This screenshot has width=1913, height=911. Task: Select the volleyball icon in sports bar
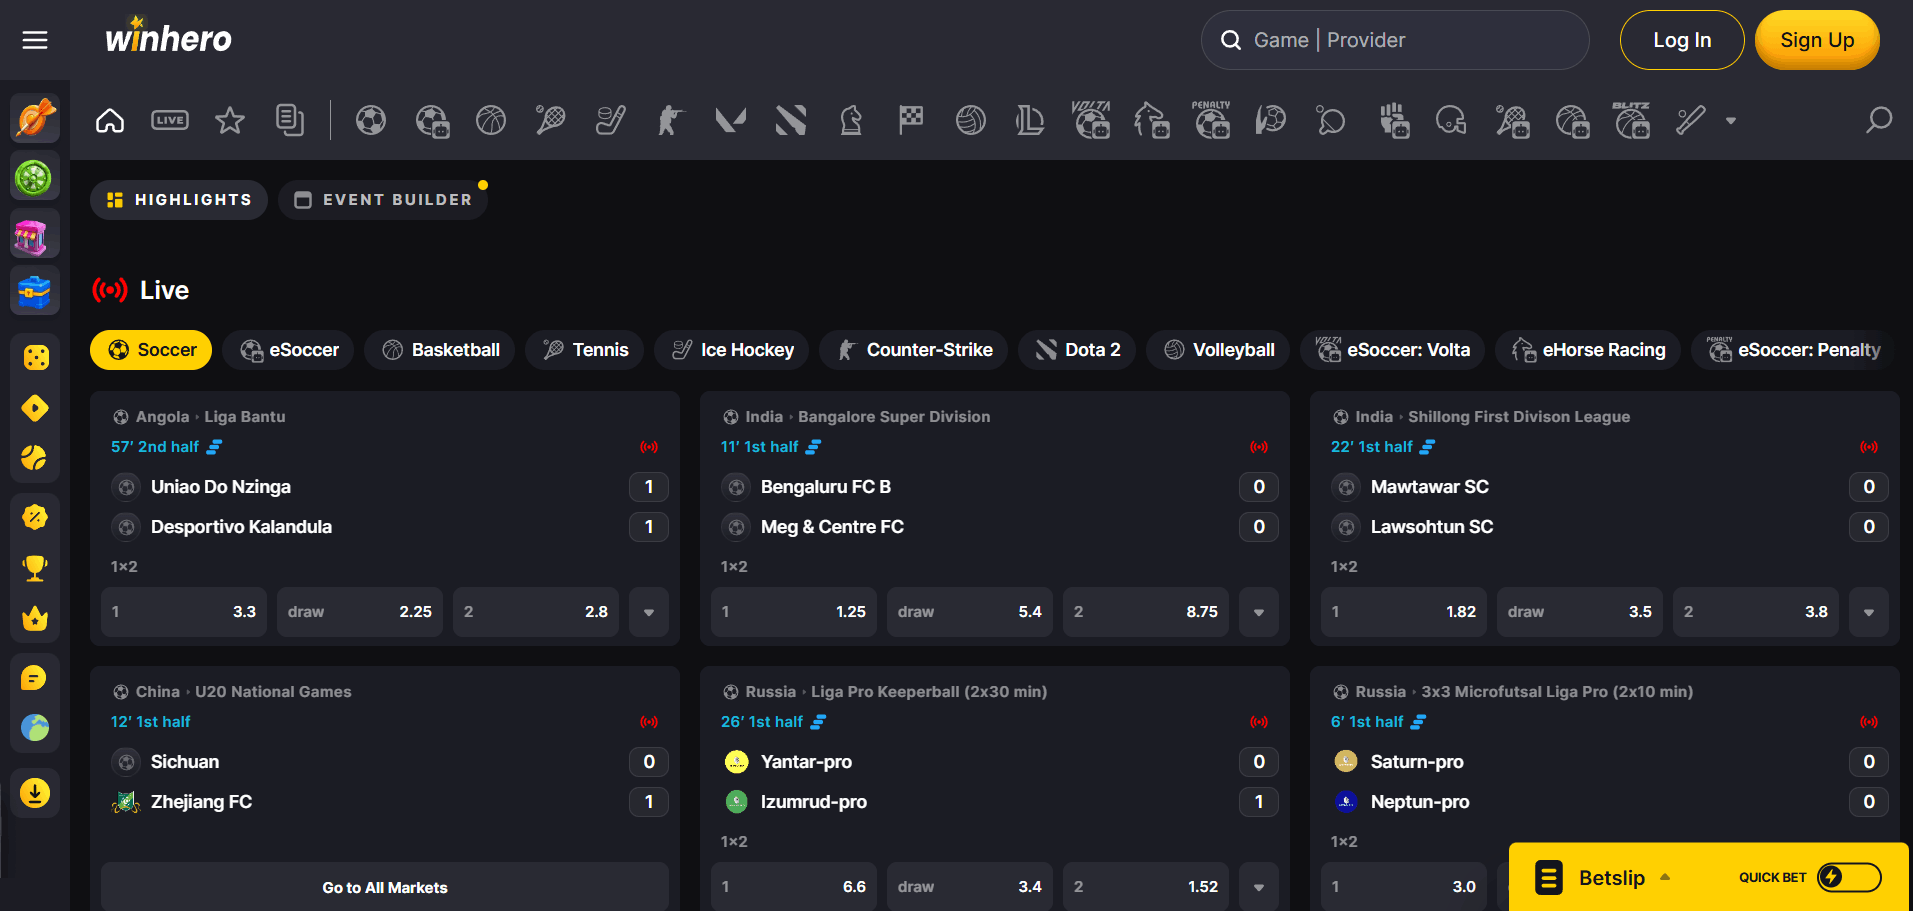pyautogui.click(x=971, y=121)
